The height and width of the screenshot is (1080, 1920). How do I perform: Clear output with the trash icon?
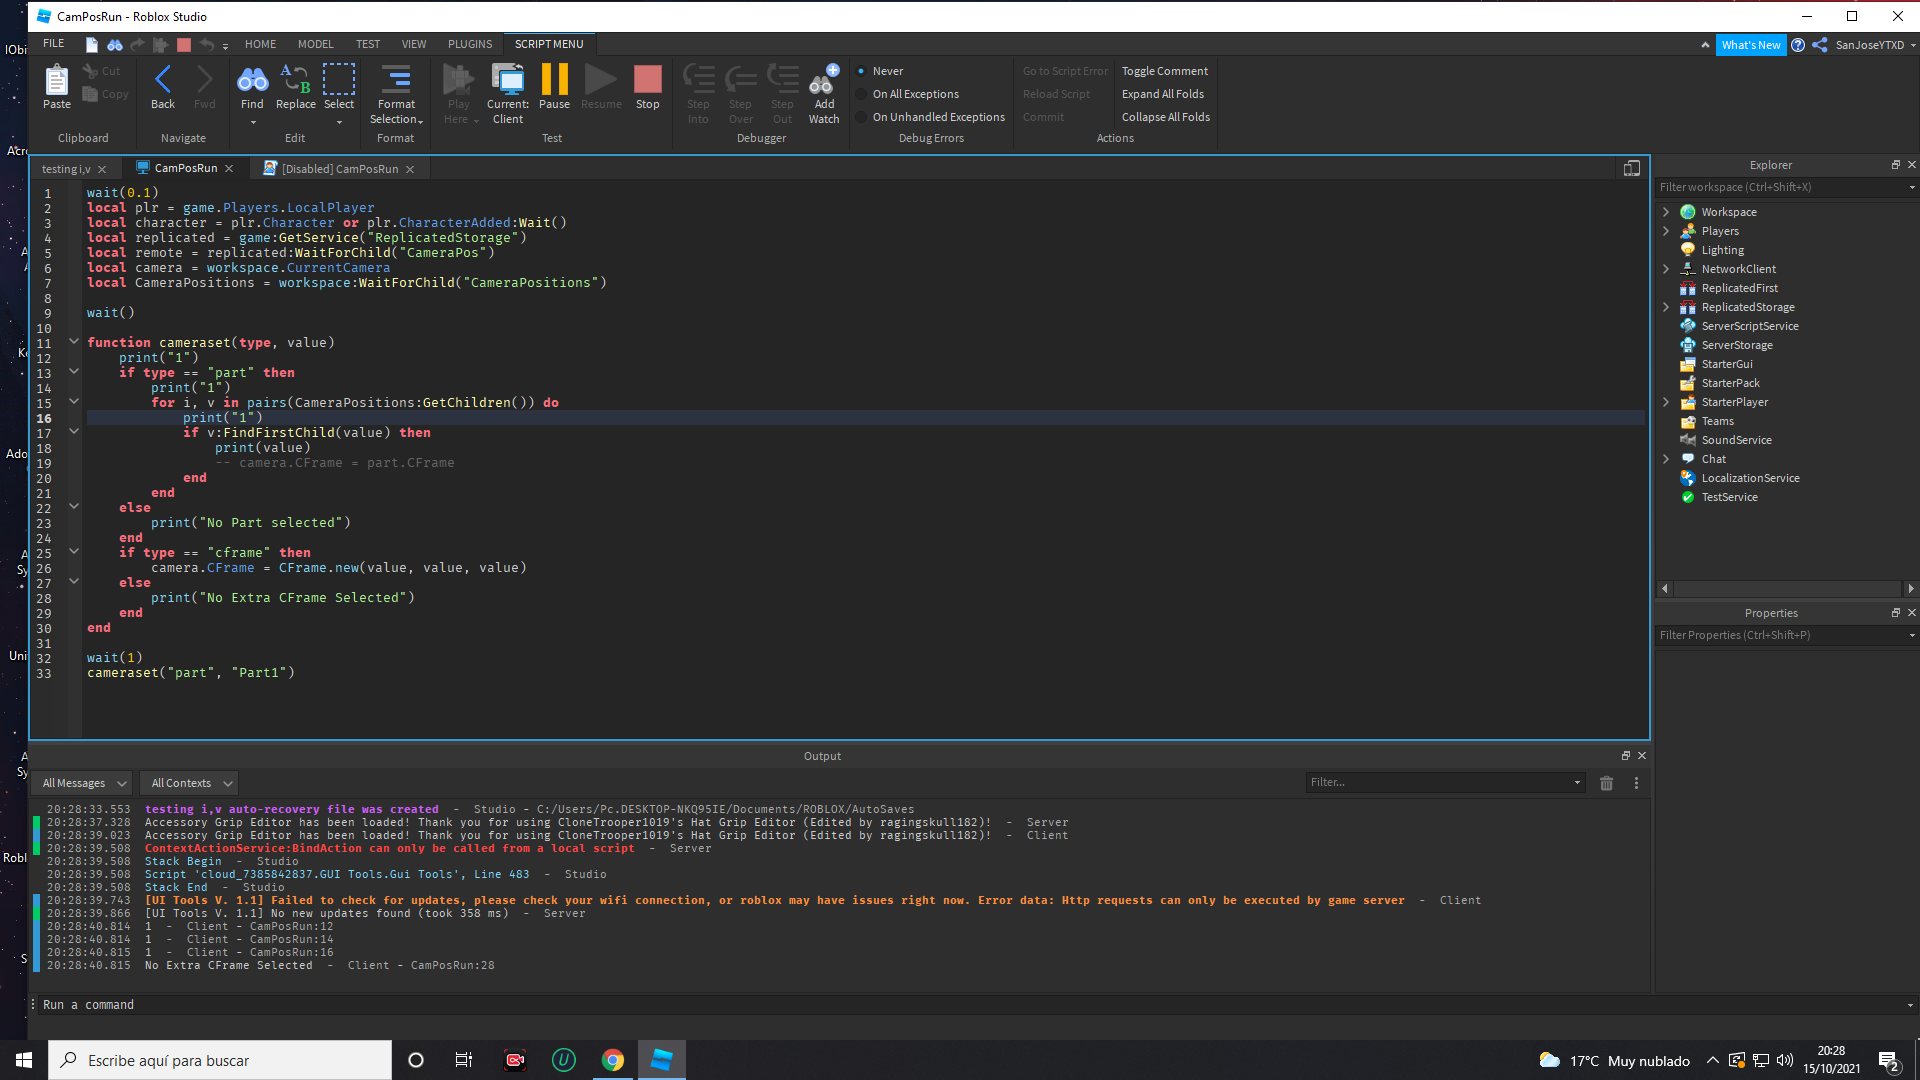[1606, 783]
